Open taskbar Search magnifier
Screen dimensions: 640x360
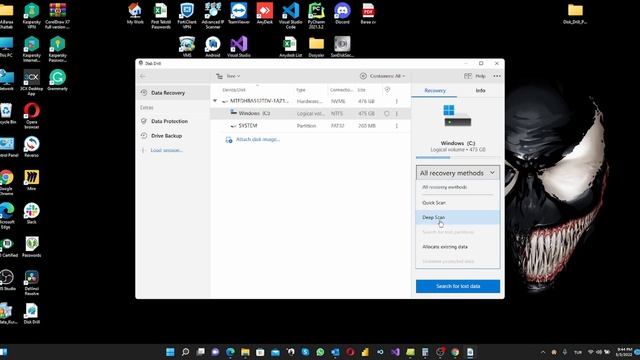(185, 352)
